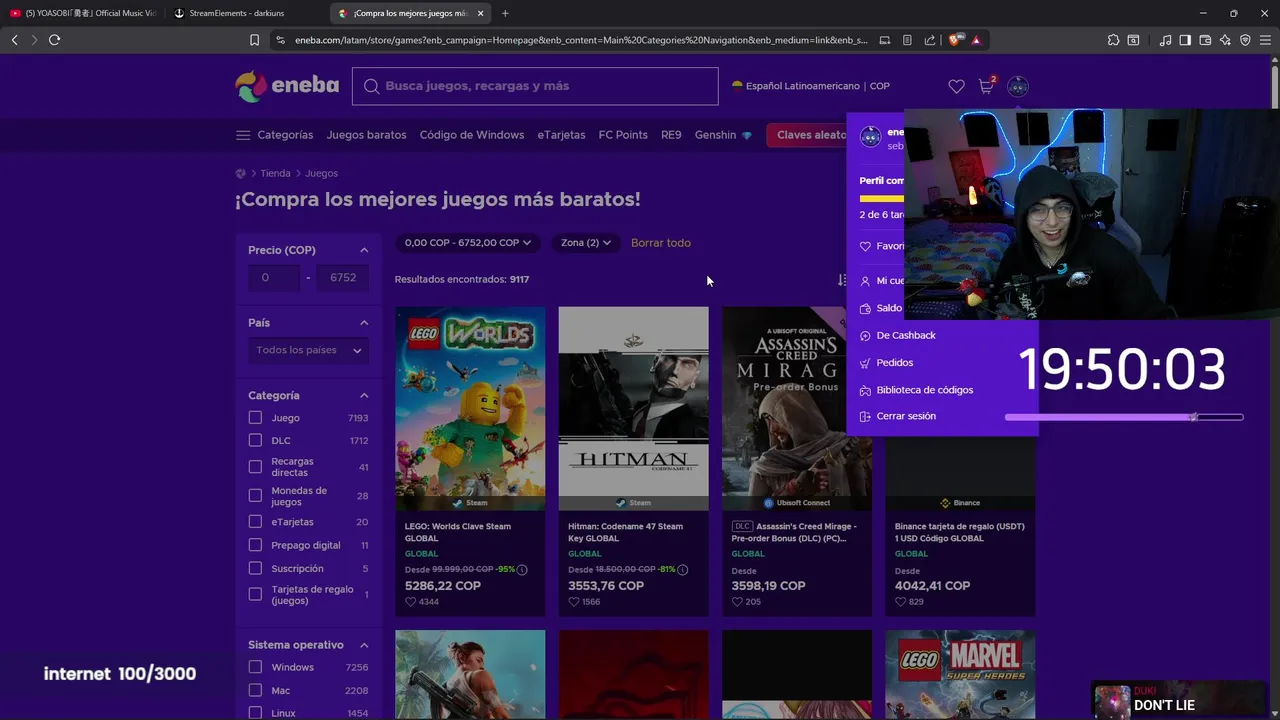The height and width of the screenshot is (720, 1280).
Task: Switch to StreamElements browser tab
Action: point(244,13)
